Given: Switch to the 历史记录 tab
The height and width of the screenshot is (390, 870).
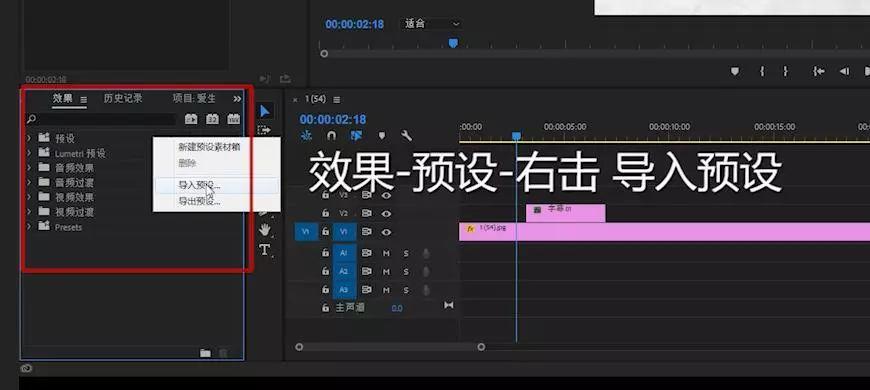Looking at the screenshot, I should click(x=123, y=98).
